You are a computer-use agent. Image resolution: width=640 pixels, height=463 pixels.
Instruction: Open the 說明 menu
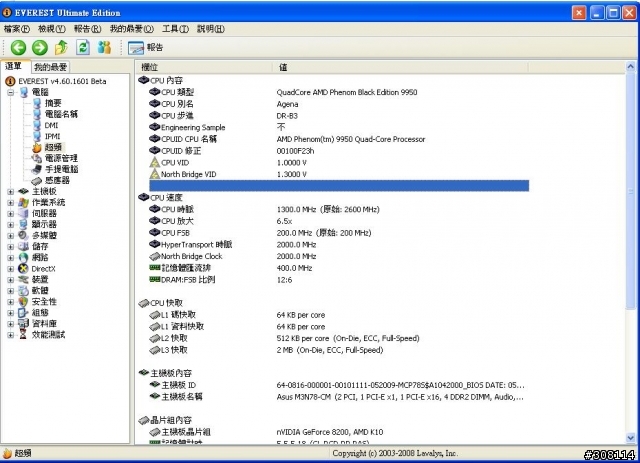coord(211,29)
